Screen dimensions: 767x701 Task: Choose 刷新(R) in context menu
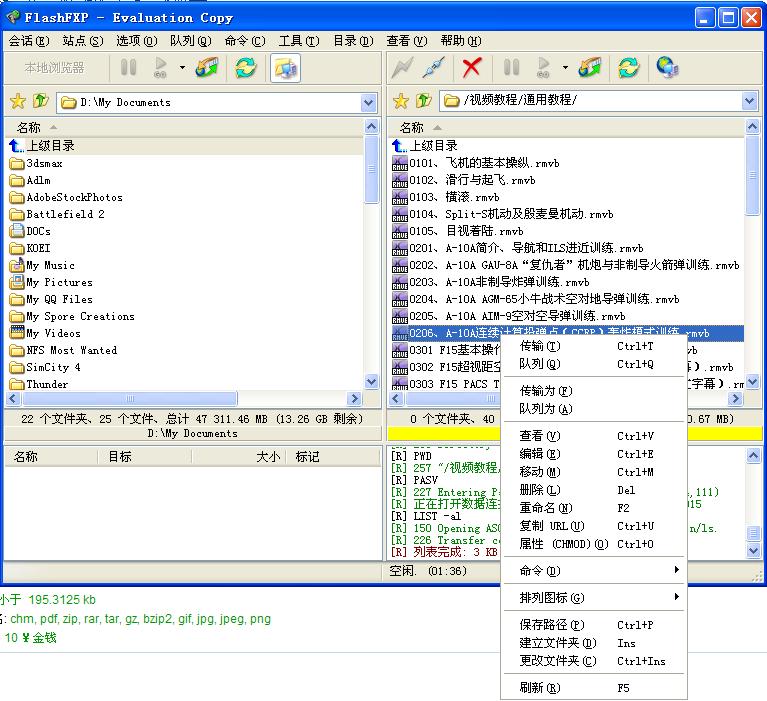point(594,688)
